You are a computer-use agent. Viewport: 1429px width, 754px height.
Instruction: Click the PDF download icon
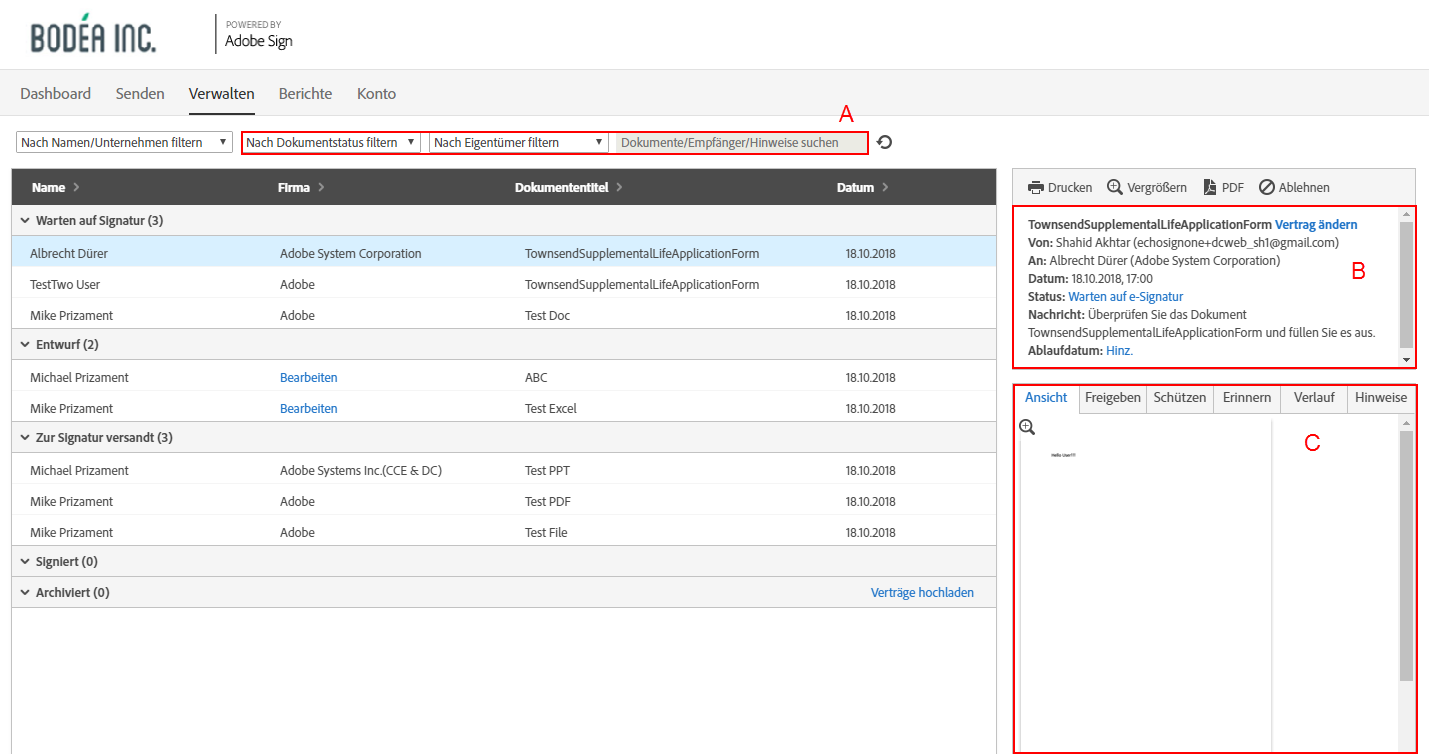[1209, 187]
